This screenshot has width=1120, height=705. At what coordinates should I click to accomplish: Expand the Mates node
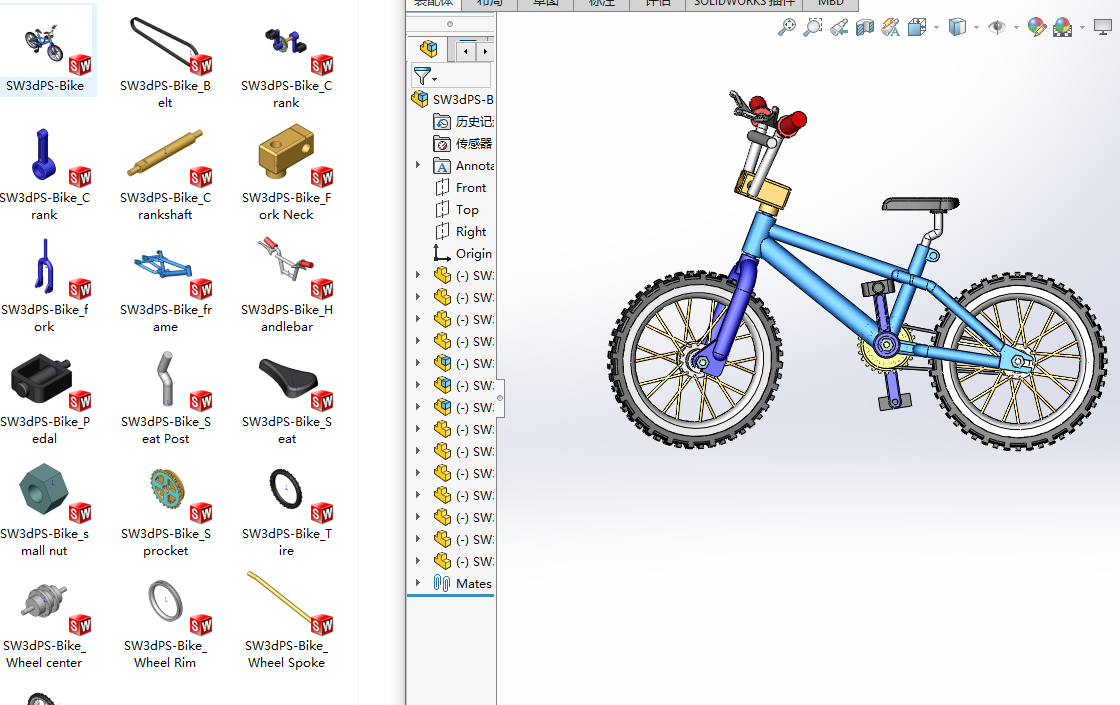pos(418,583)
